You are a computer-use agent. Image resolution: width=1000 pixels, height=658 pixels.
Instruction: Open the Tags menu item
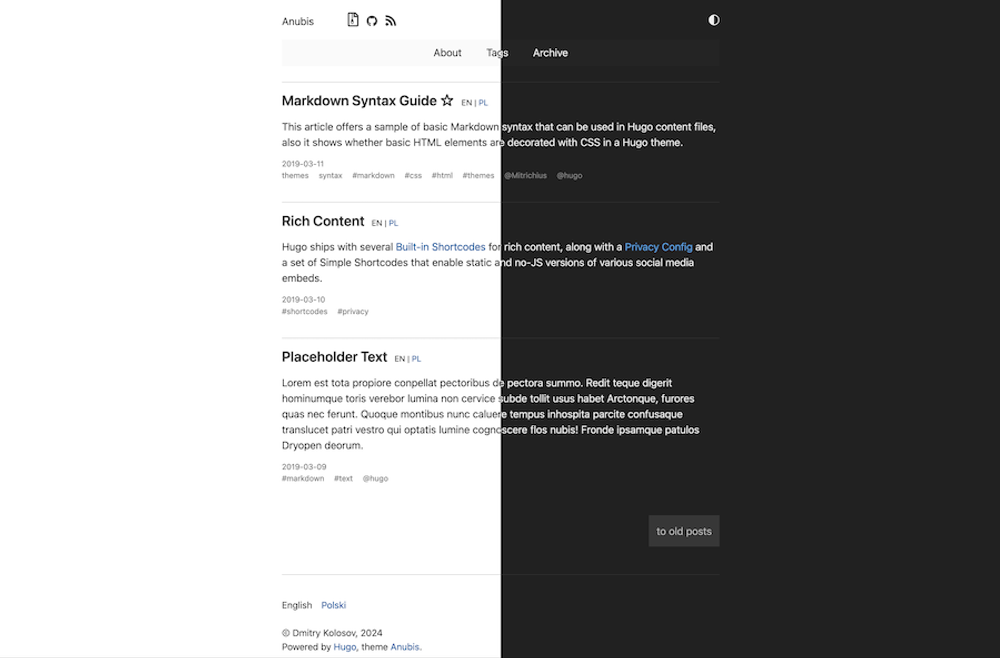(x=497, y=53)
